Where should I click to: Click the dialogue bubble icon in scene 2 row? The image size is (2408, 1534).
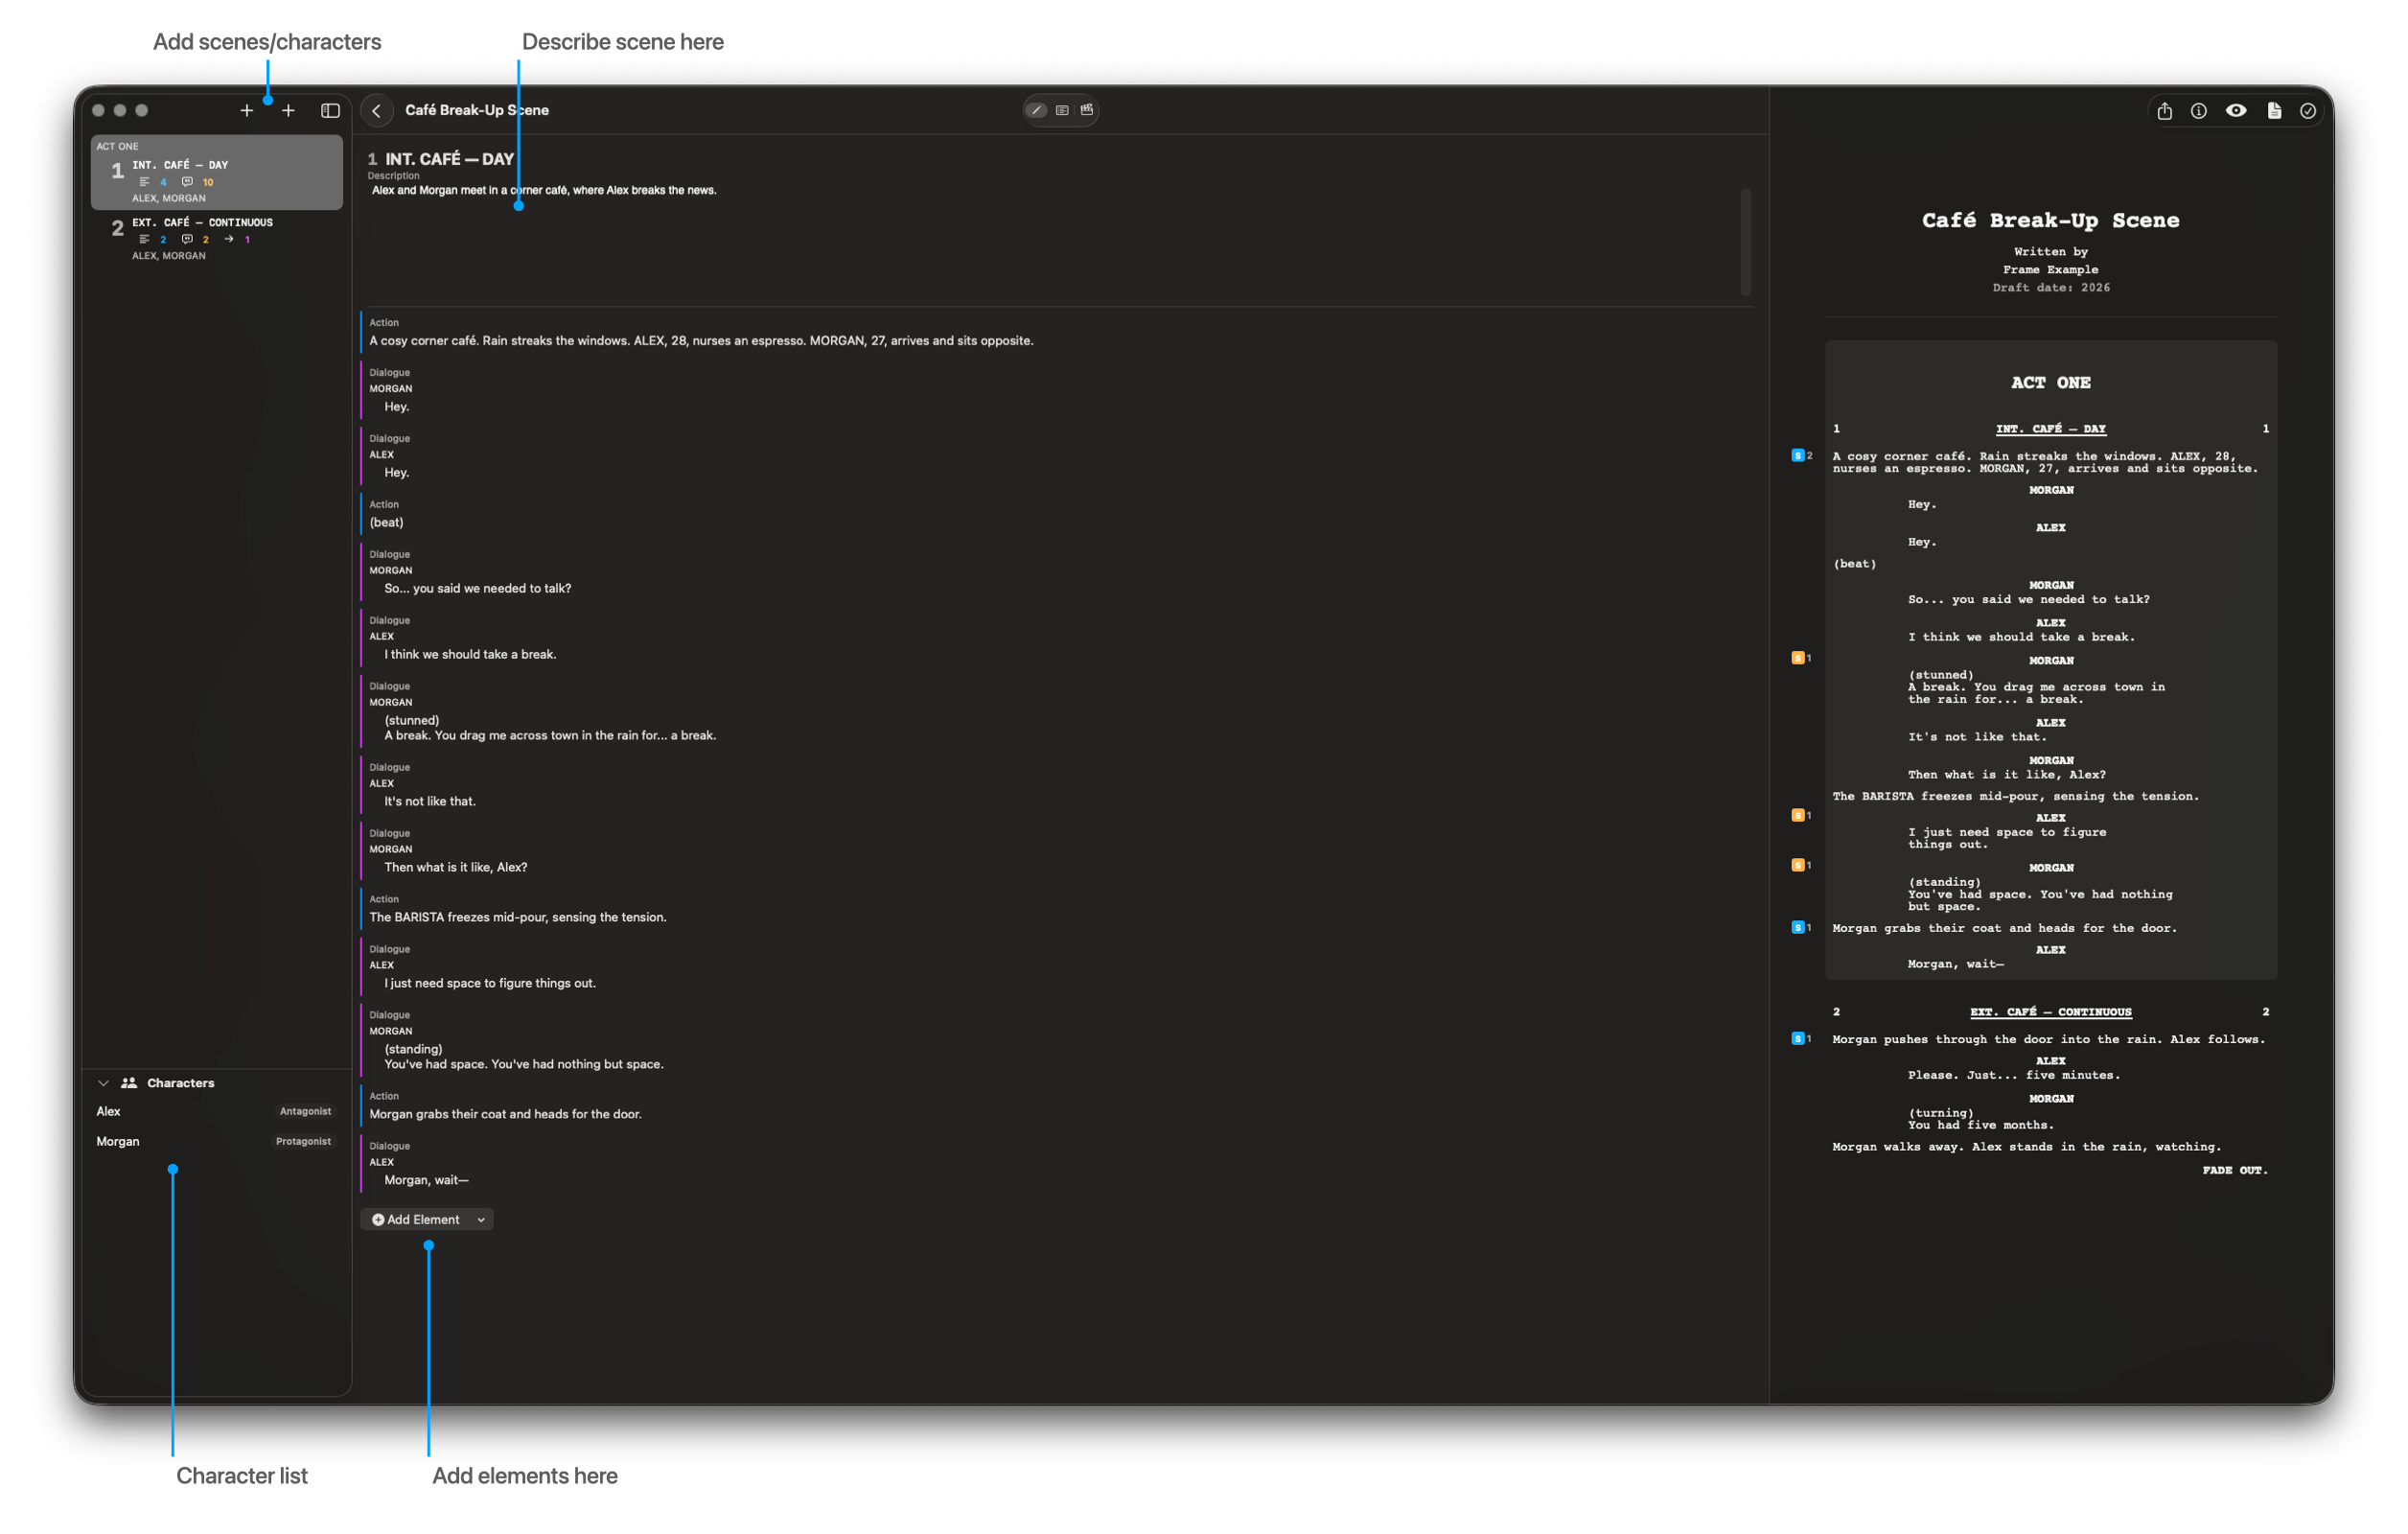click(187, 239)
